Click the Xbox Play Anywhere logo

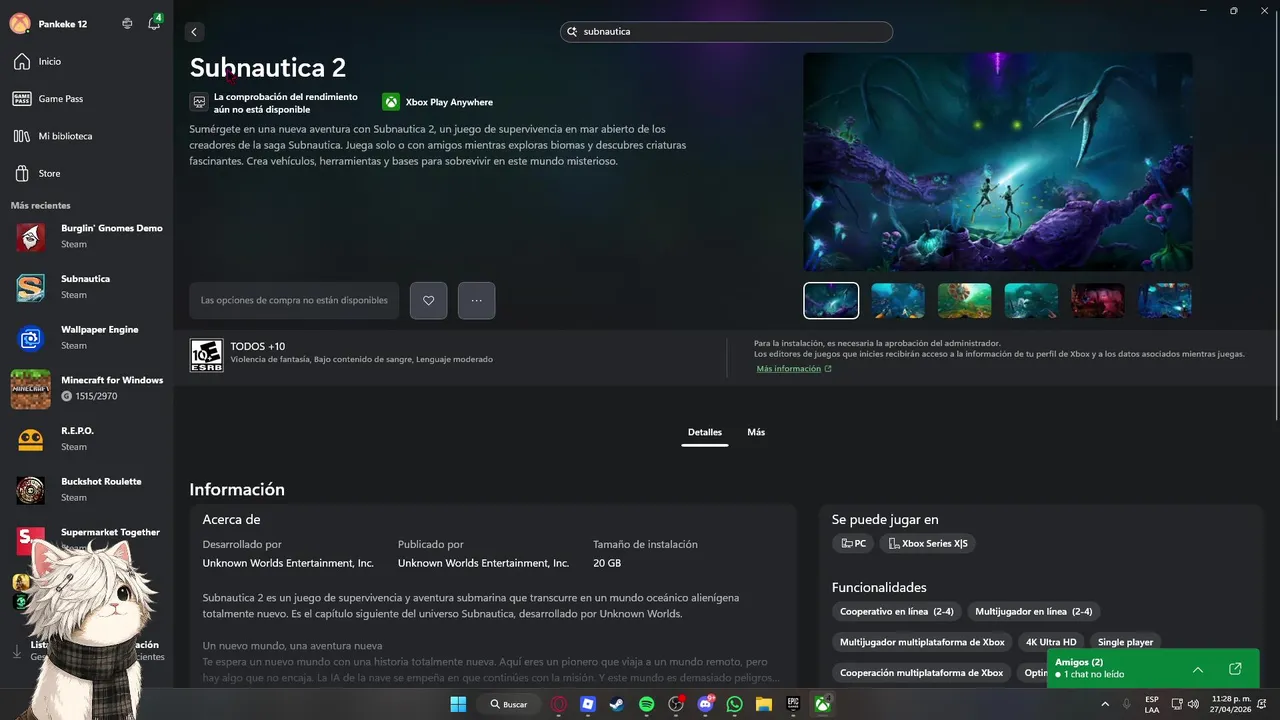point(390,102)
